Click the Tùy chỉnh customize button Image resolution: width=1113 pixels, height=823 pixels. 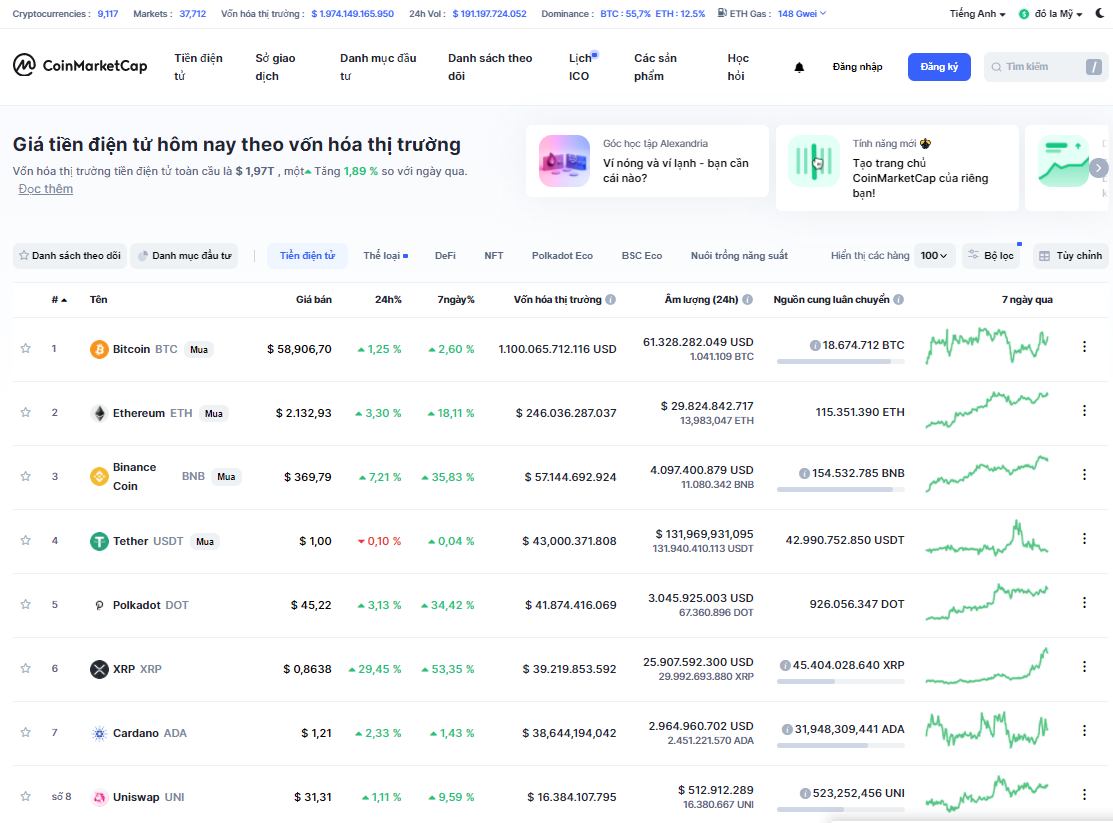tap(1070, 256)
